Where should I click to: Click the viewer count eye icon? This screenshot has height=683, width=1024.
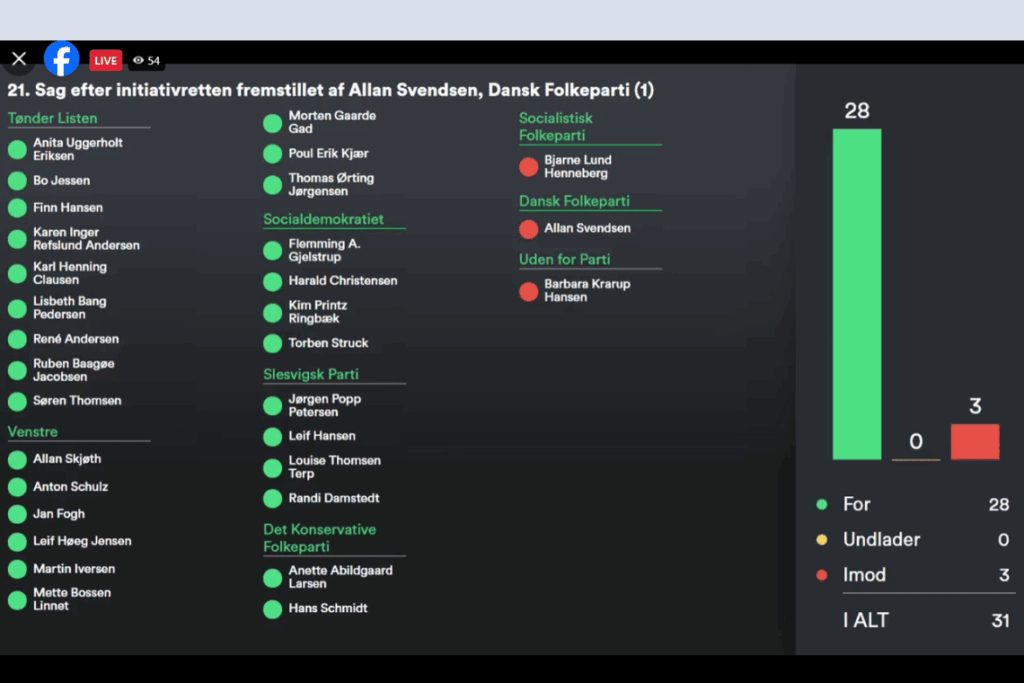(139, 60)
